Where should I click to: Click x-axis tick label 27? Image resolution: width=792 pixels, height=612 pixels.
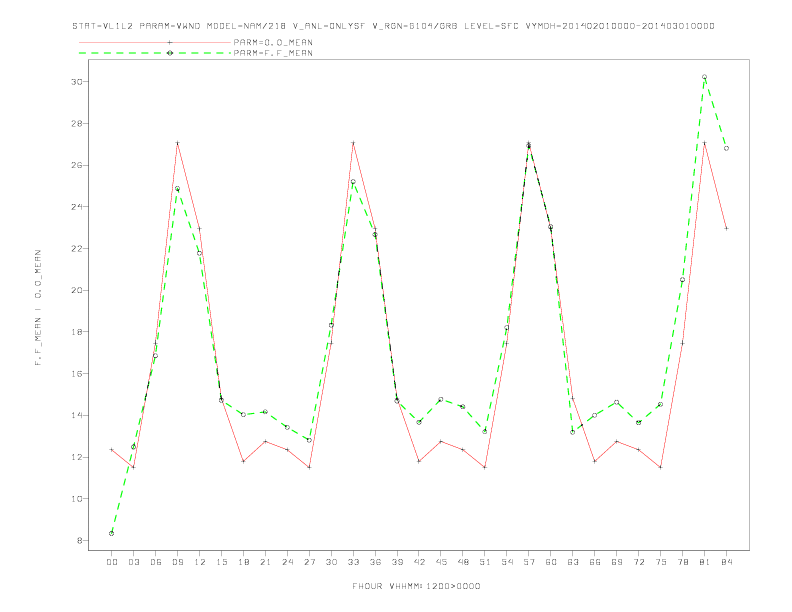click(309, 562)
